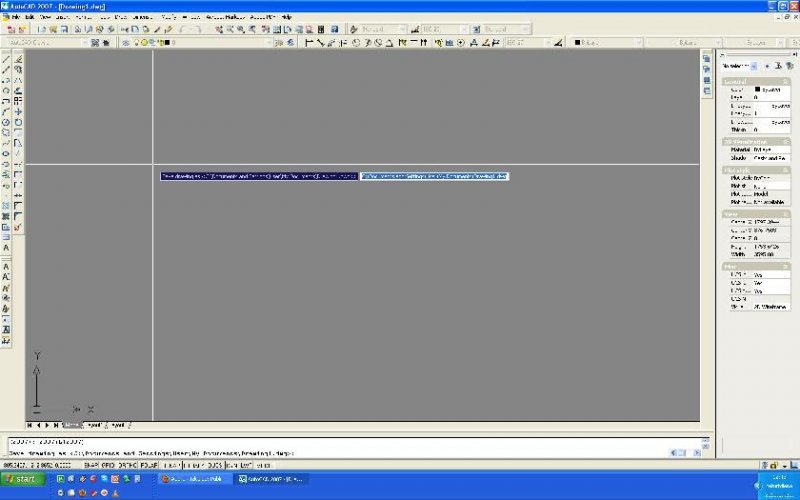The image size is (800, 500).
Task: Collapse the General section in Properties
Action: point(786,82)
